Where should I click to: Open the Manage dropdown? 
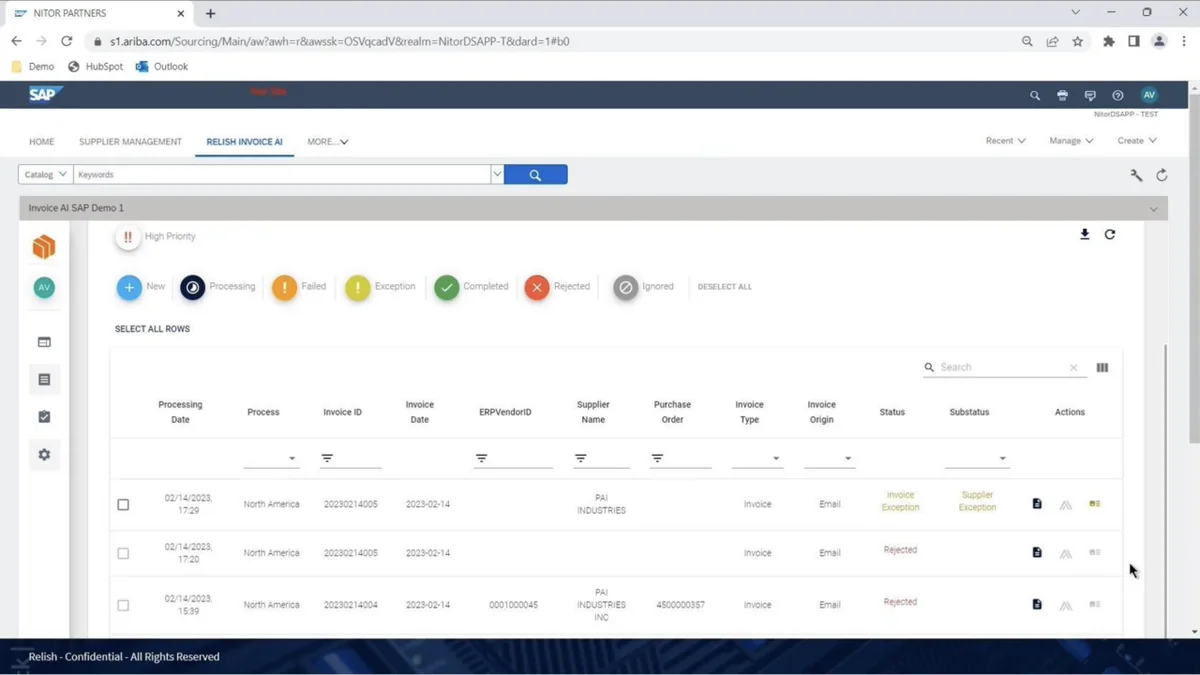coord(1071,141)
